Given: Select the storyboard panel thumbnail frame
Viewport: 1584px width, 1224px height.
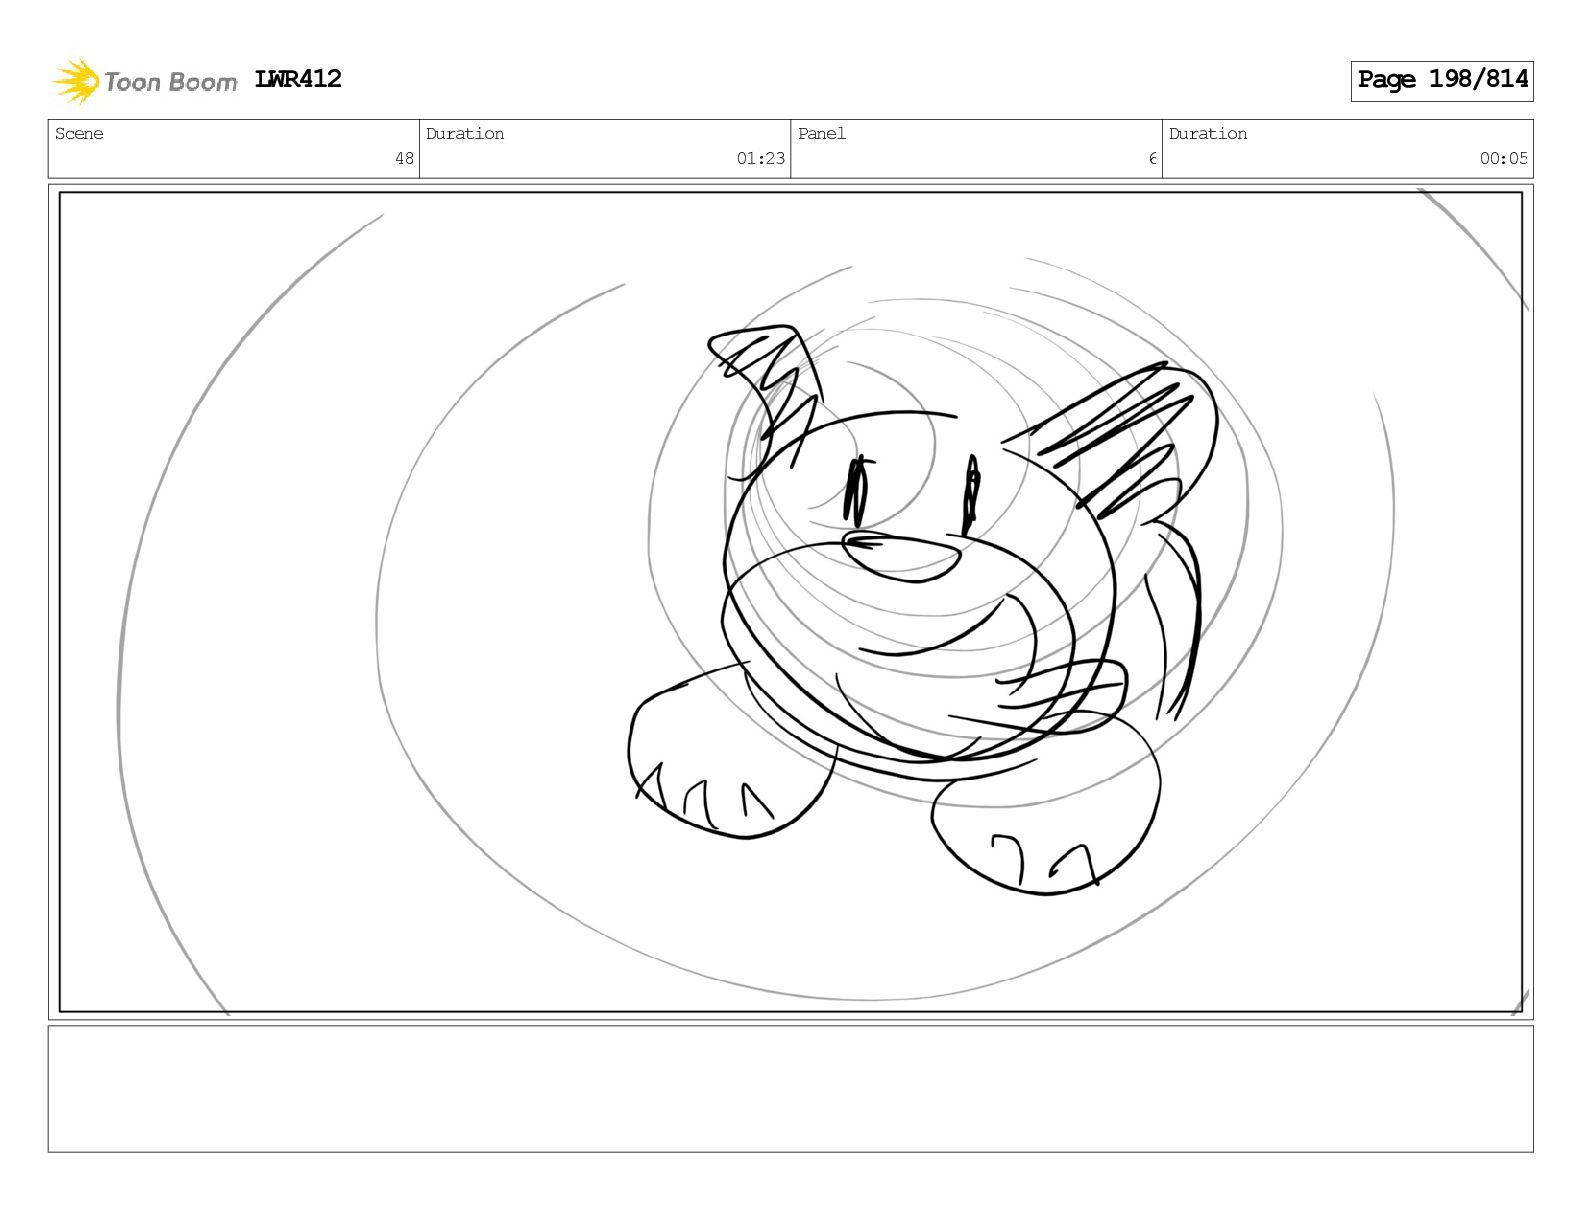Looking at the screenshot, I should [790, 602].
